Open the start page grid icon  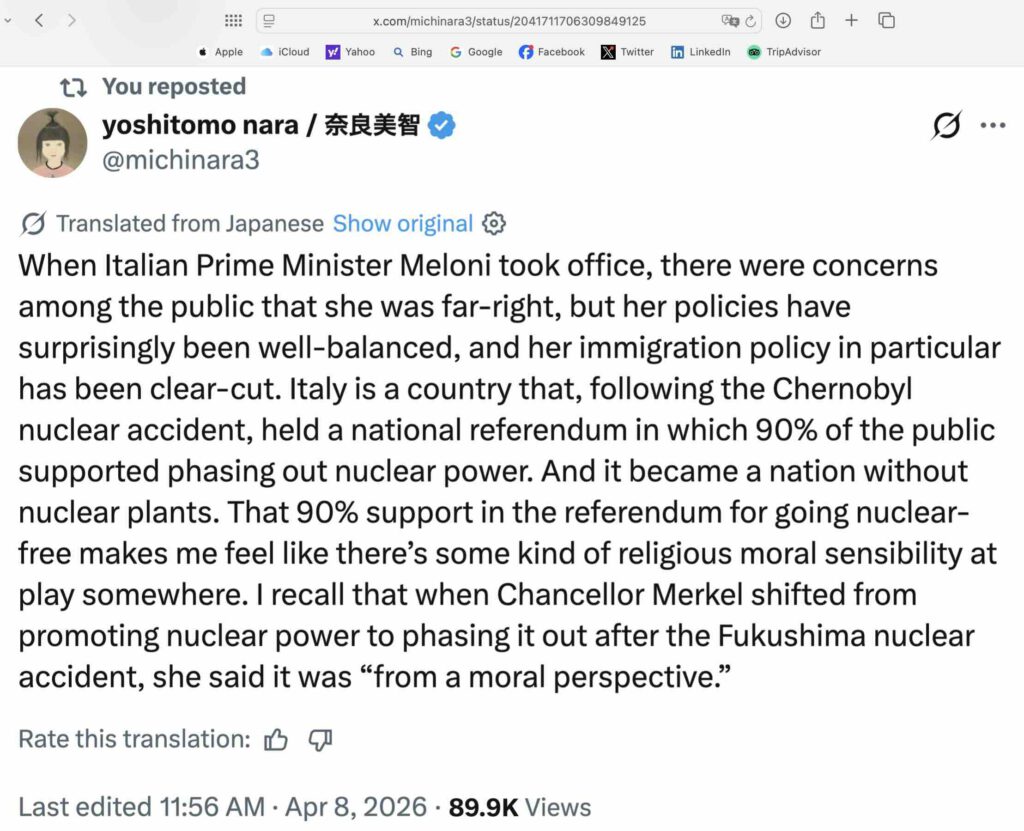233,20
